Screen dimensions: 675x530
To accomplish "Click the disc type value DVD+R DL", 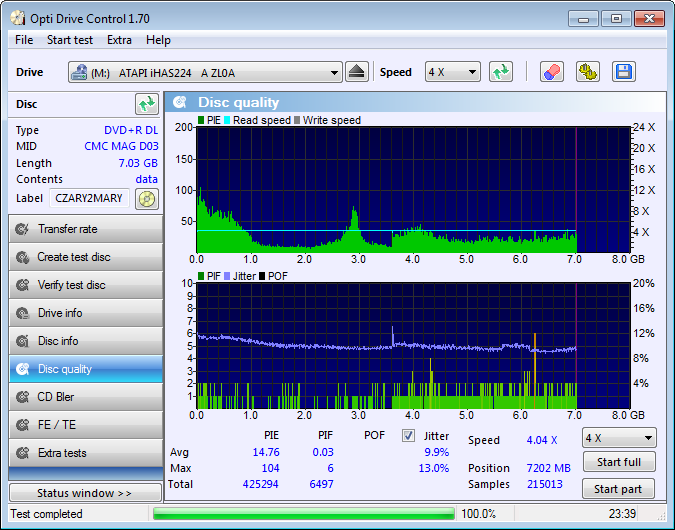I will tap(131, 130).
